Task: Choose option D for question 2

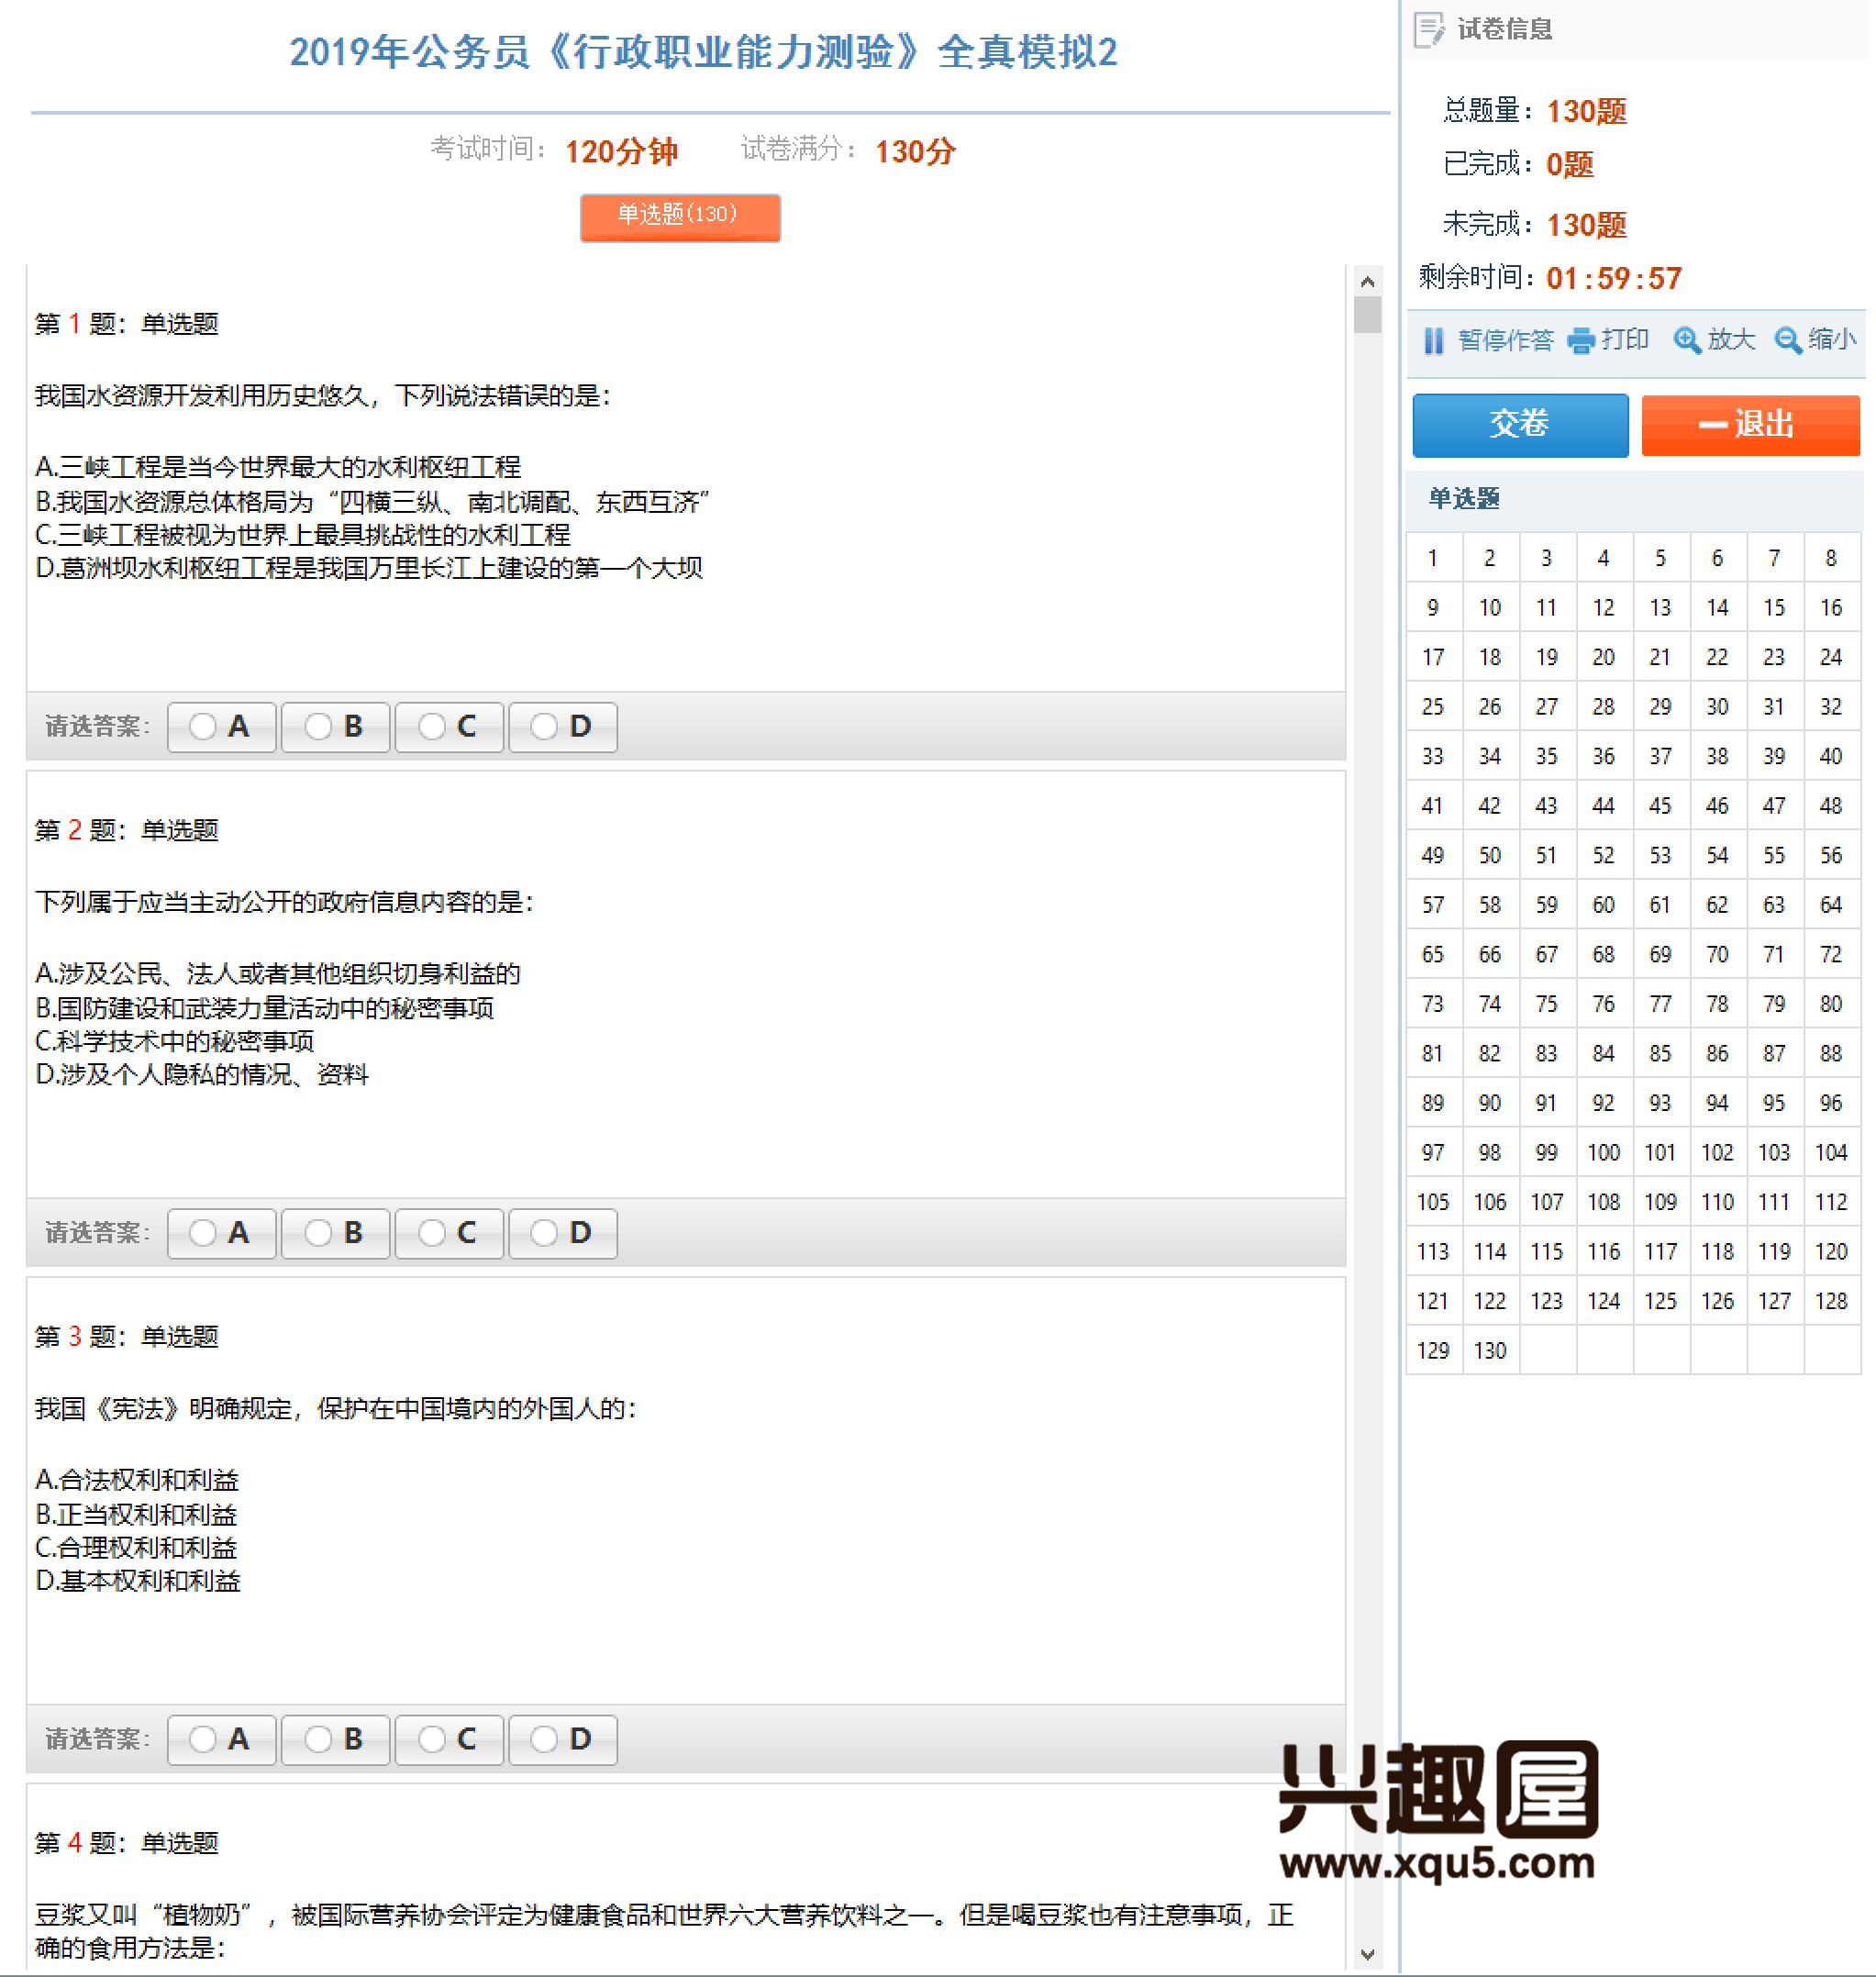Action: click(x=563, y=1233)
